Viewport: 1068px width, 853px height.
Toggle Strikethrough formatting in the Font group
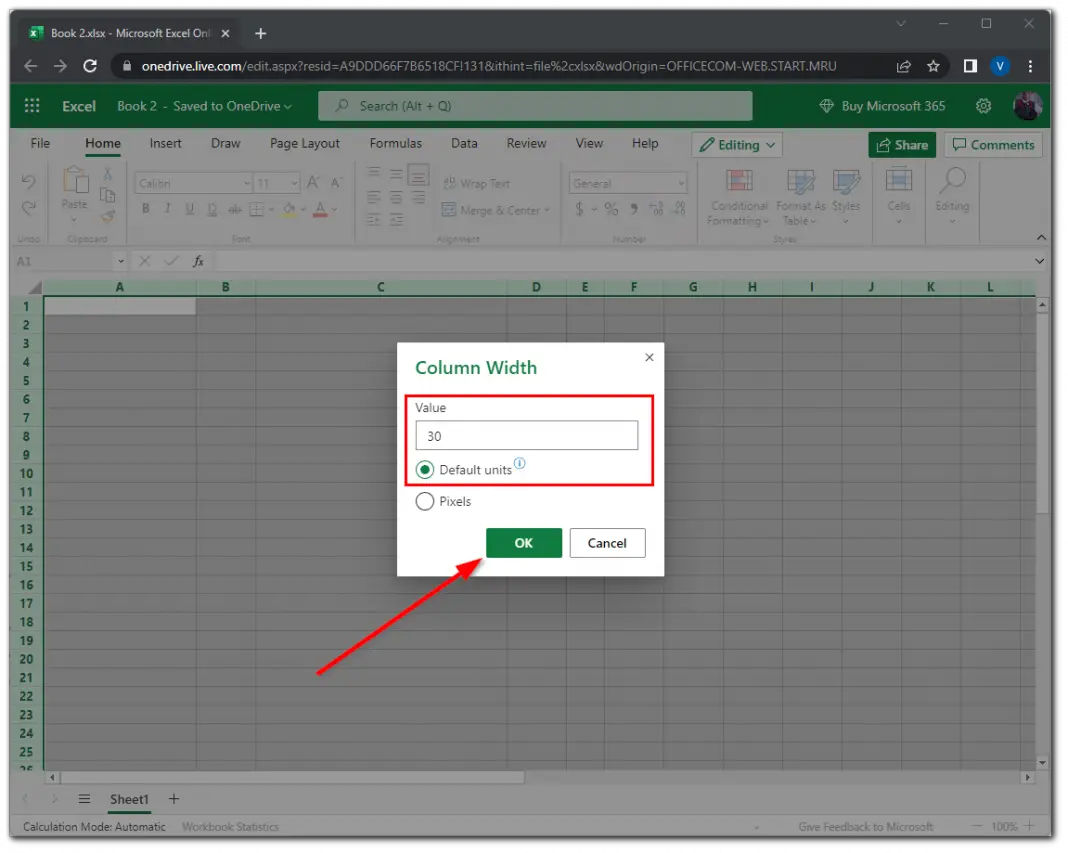coord(234,209)
